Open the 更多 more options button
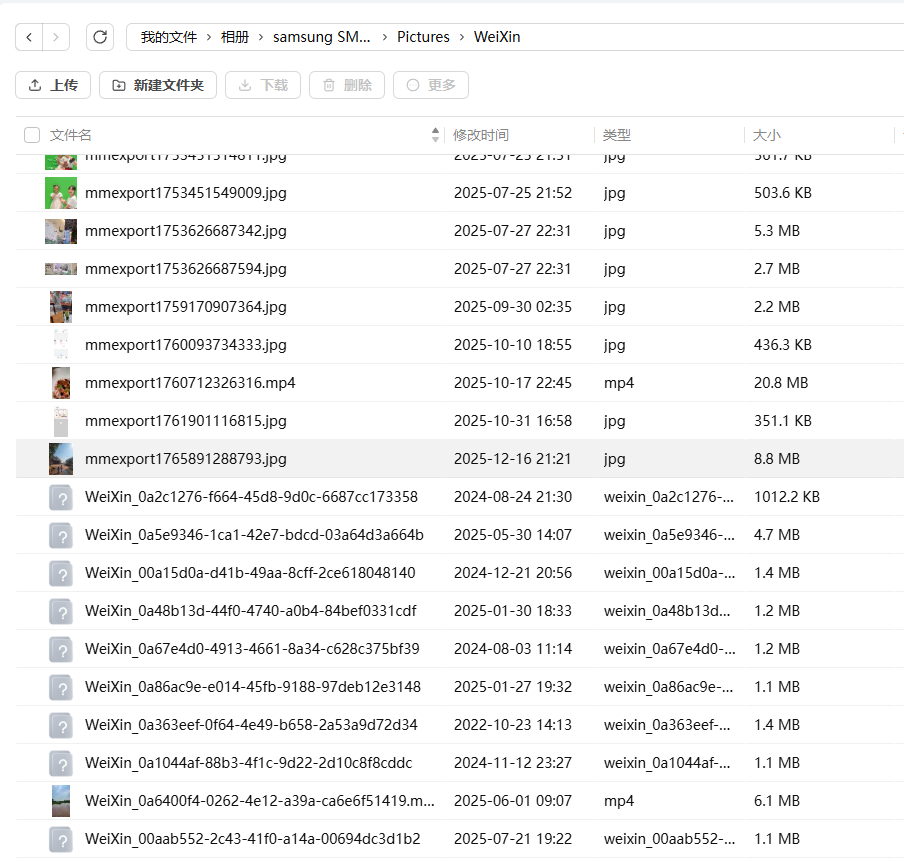This screenshot has height=861, width=904. pyautogui.click(x=431, y=85)
